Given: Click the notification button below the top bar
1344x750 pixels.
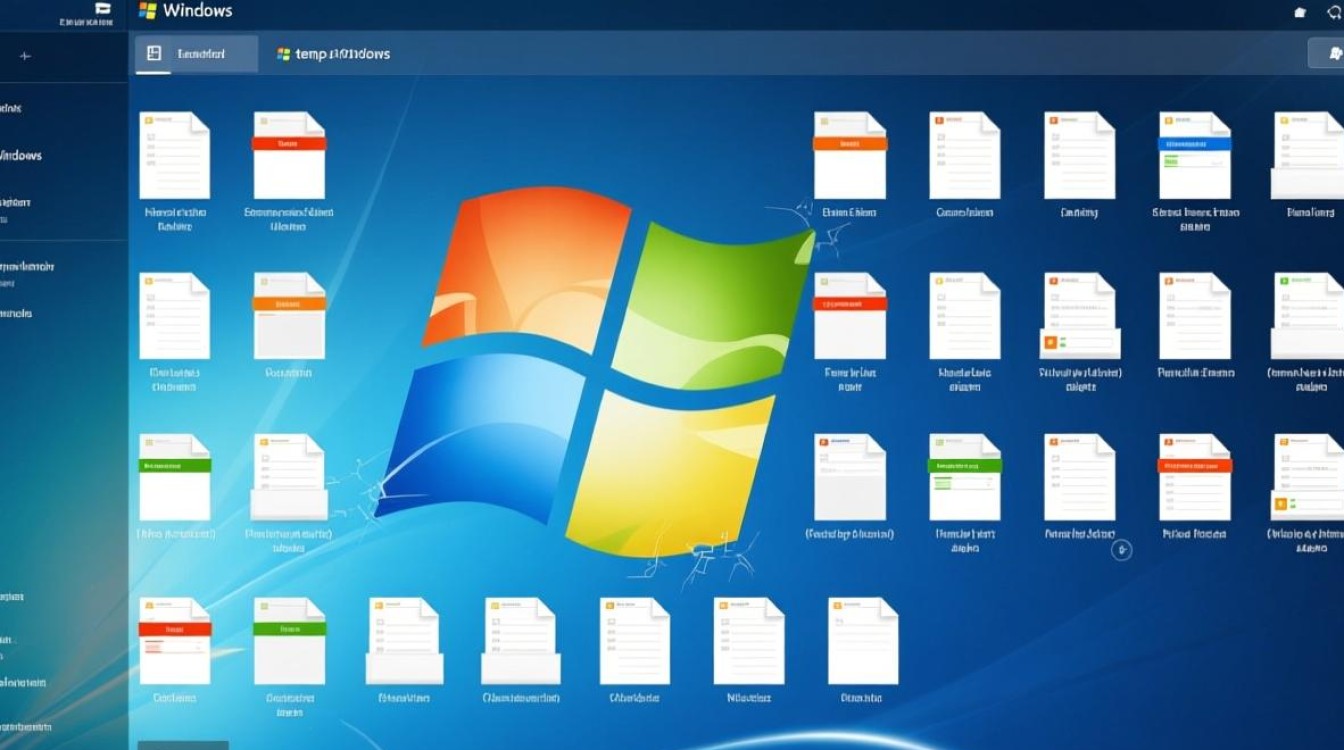Looking at the screenshot, I should [1334, 52].
